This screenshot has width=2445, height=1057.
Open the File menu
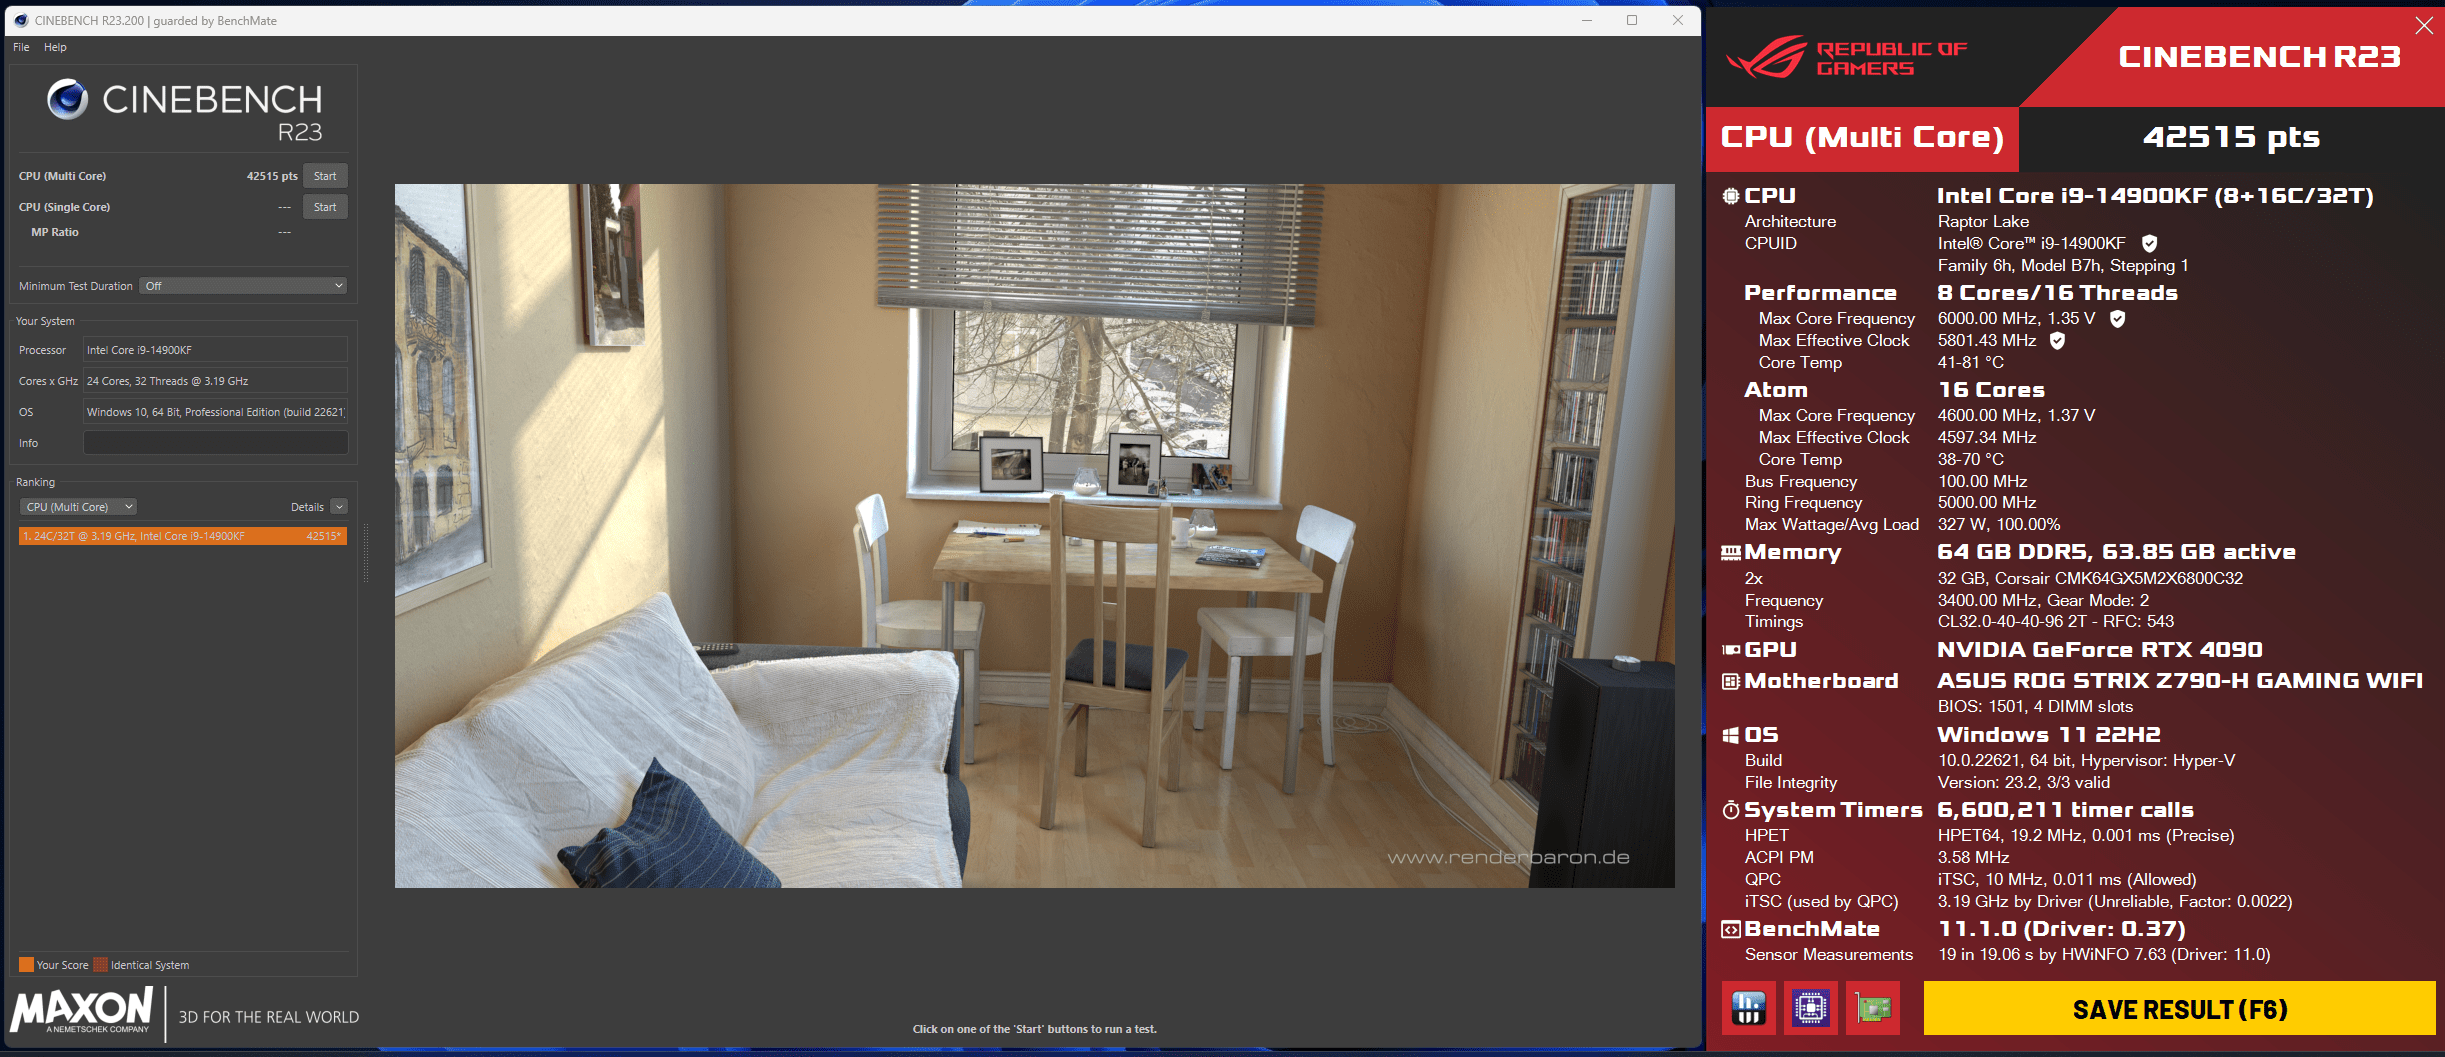(21, 47)
